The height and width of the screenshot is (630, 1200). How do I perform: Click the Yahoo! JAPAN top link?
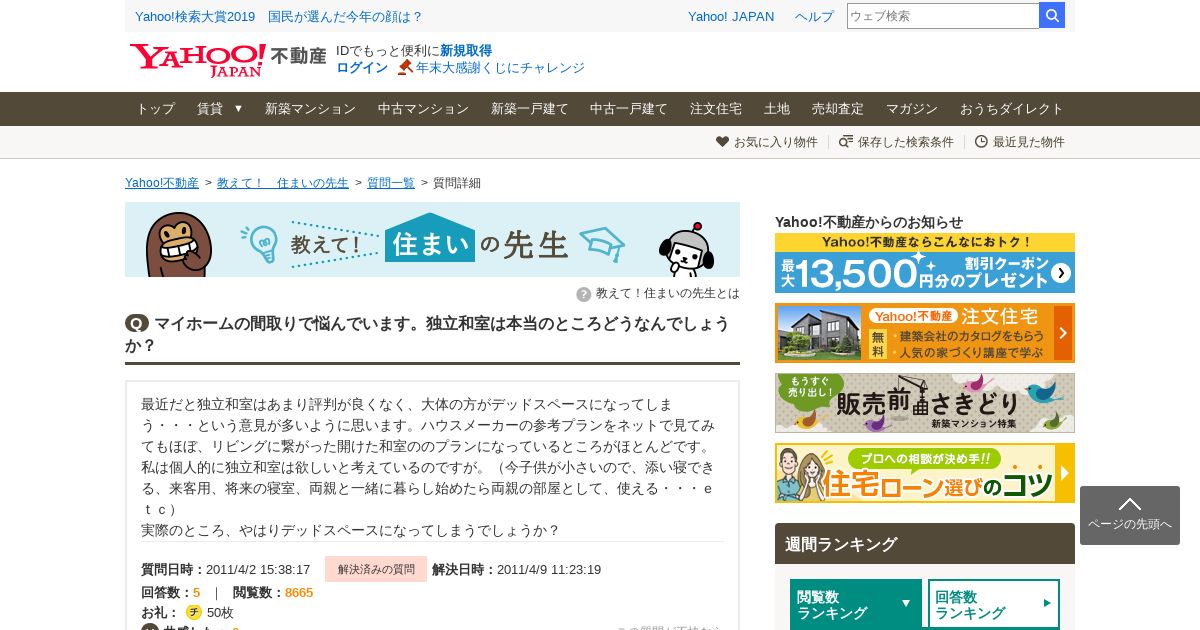[731, 16]
